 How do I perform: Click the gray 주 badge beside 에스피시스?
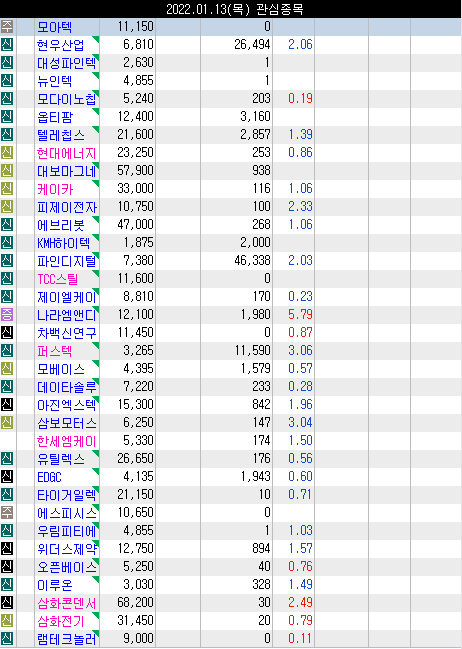point(7,512)
